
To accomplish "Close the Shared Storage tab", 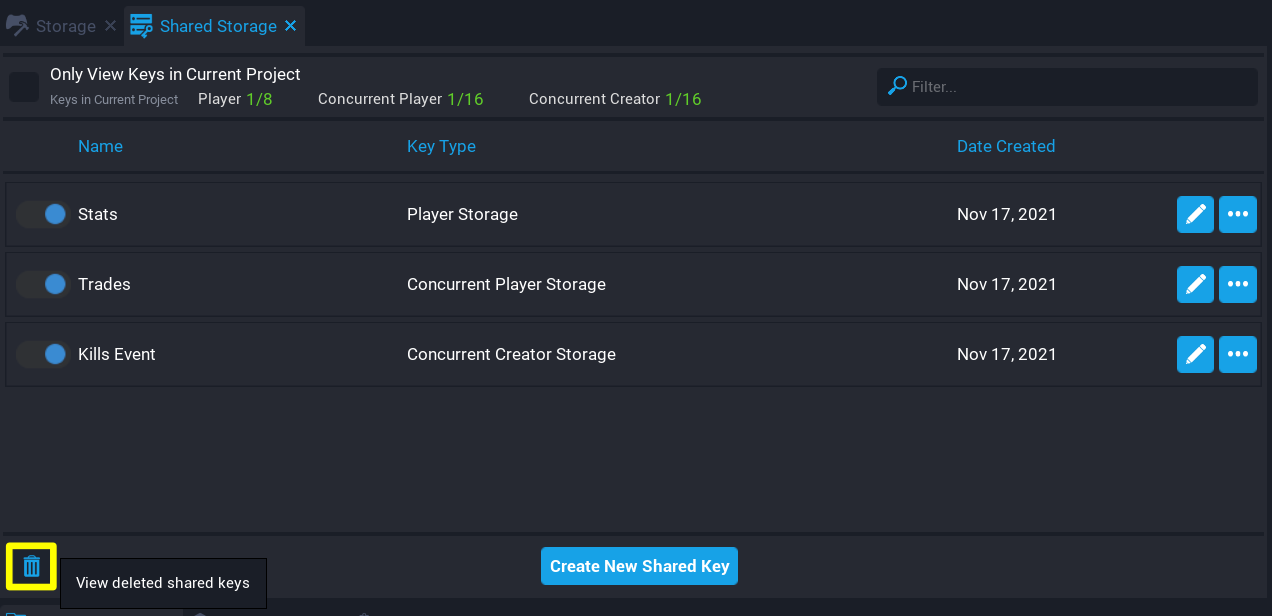I will (291, 26).
